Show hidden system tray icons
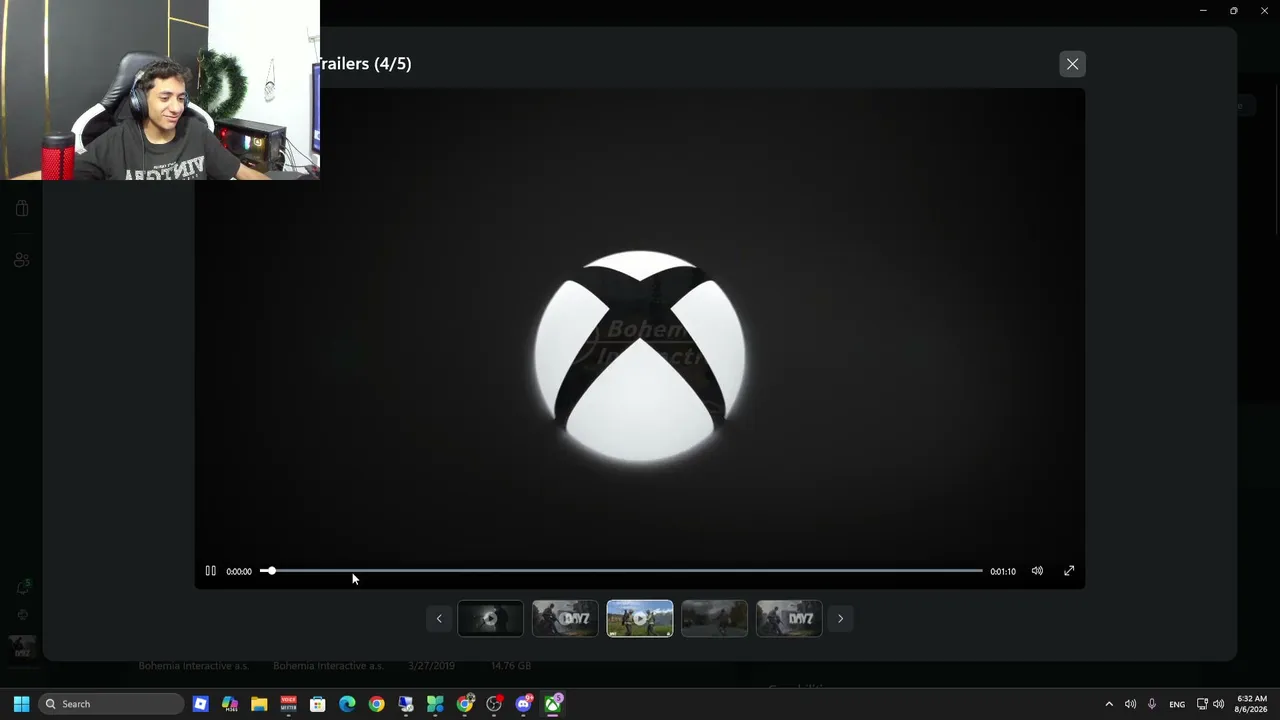Image resolution: width=1280 pixels, height=720 pixels. coord(1109,704)
